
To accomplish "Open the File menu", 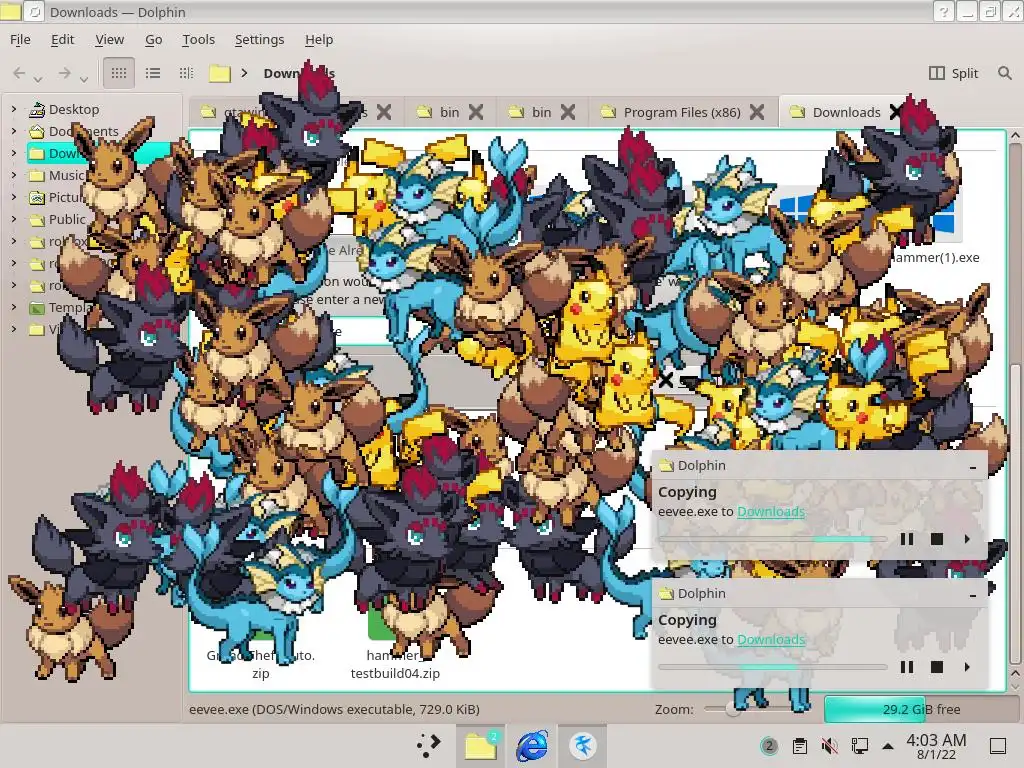I will tap(20, 40).
